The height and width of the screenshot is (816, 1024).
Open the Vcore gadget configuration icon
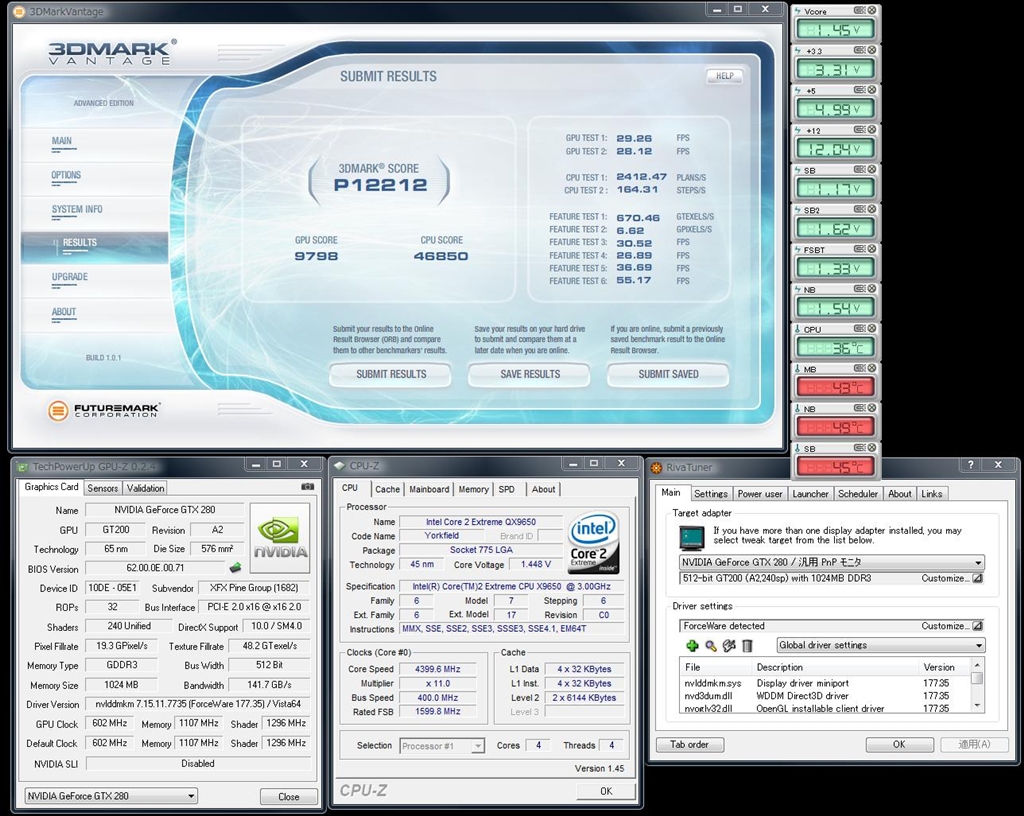tap(860, 10)
